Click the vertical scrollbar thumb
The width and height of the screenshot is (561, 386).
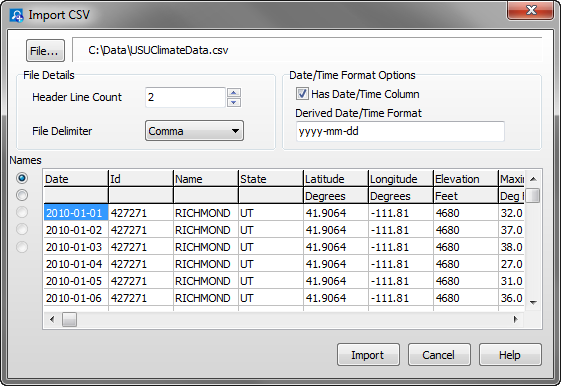click(x=533, y=195)
